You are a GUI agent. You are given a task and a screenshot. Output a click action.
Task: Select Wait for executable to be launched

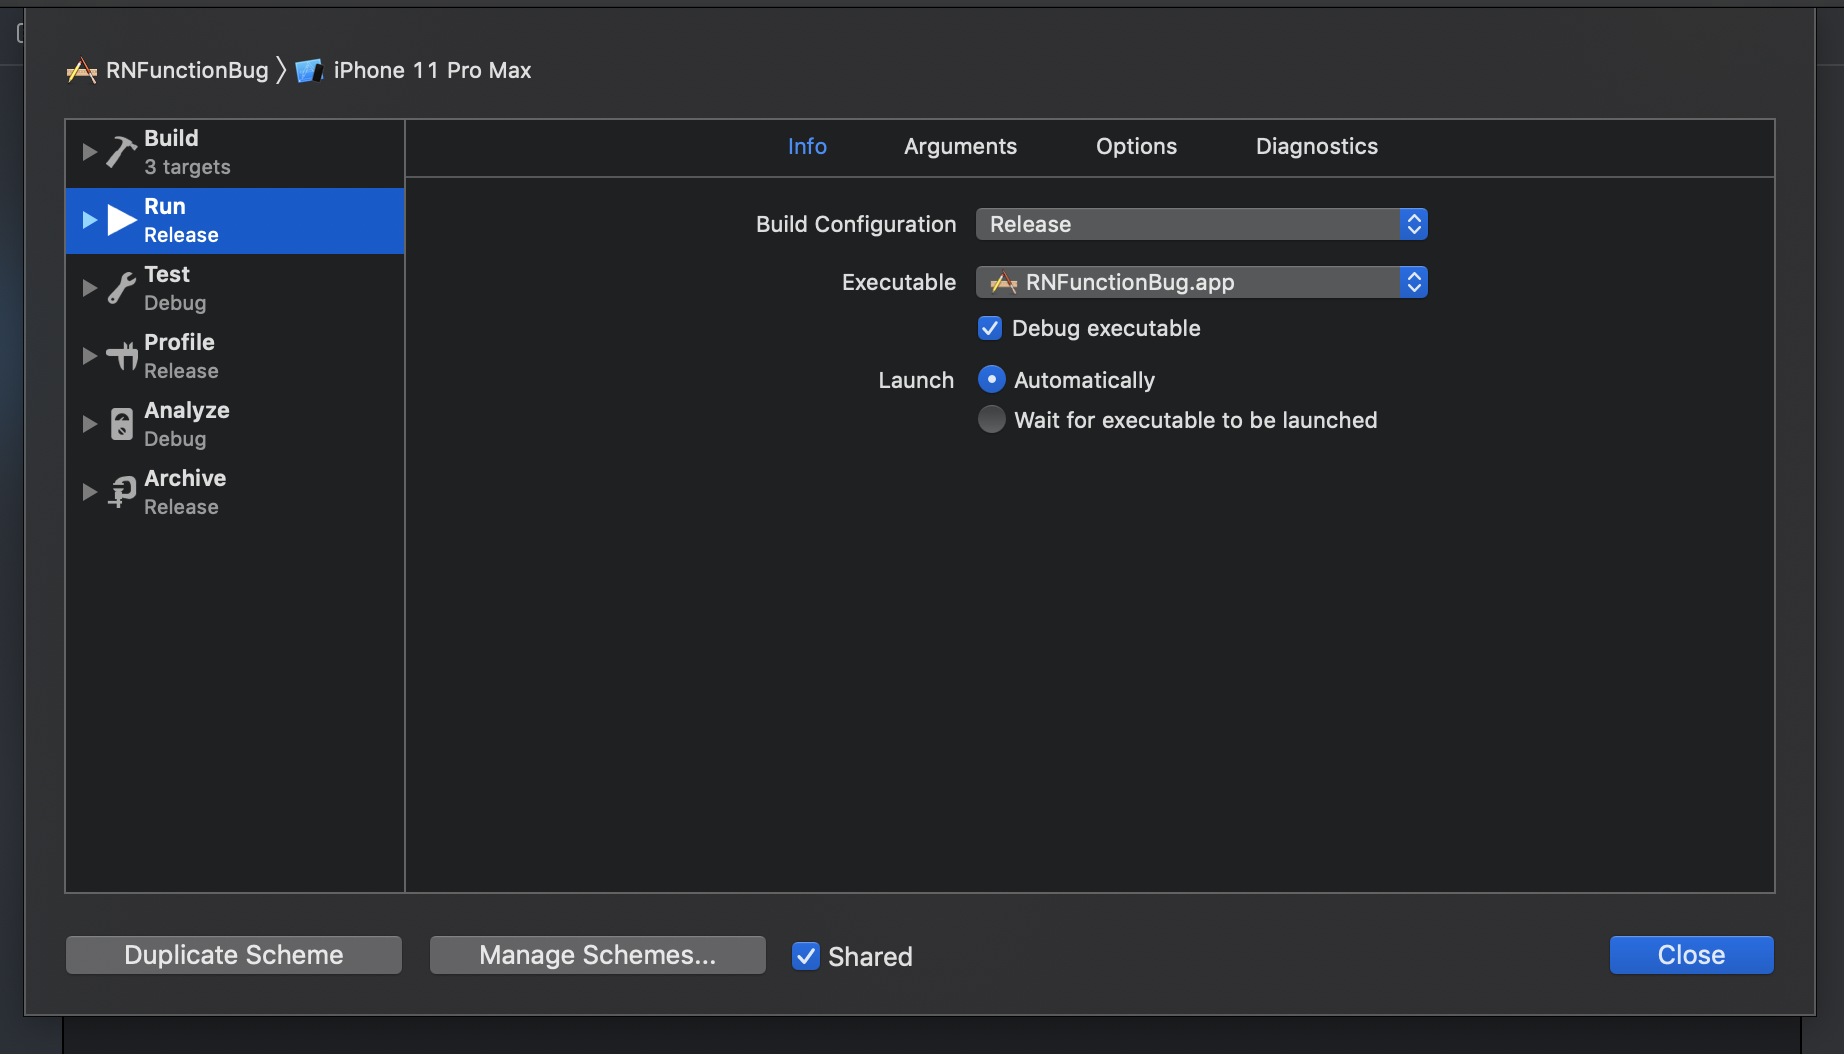coord(991,419)
